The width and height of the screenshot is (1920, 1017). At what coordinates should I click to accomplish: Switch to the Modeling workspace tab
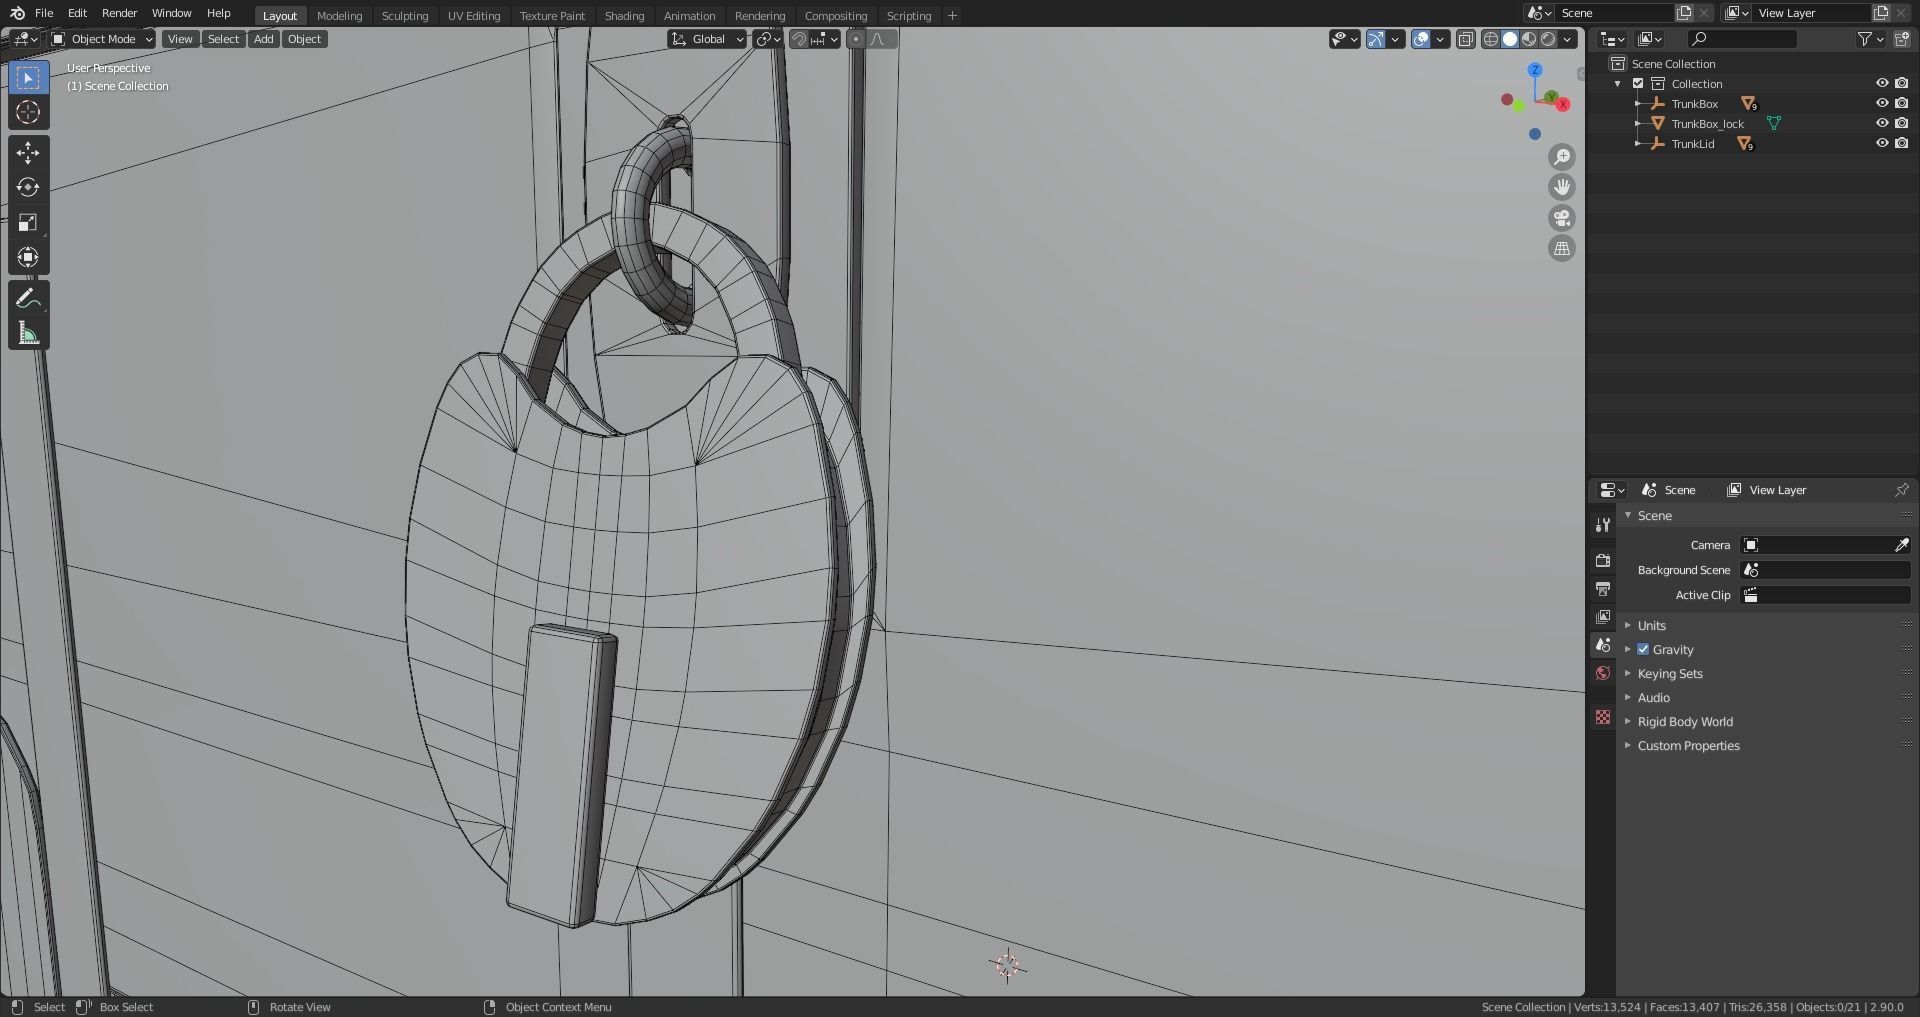click(x=339, y=16)
